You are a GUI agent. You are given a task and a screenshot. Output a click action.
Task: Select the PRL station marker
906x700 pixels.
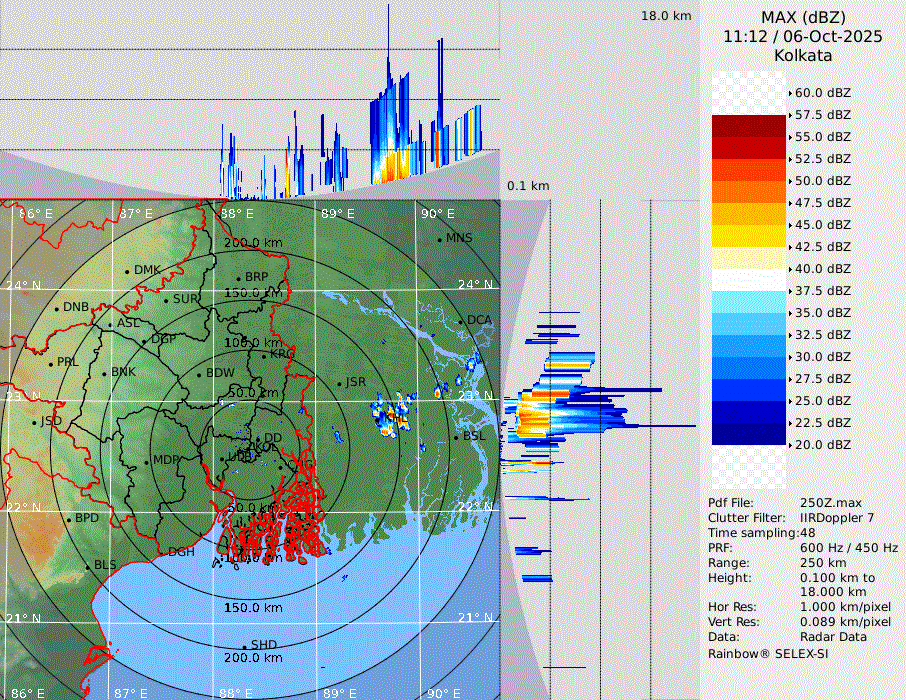tap(50, 363)
